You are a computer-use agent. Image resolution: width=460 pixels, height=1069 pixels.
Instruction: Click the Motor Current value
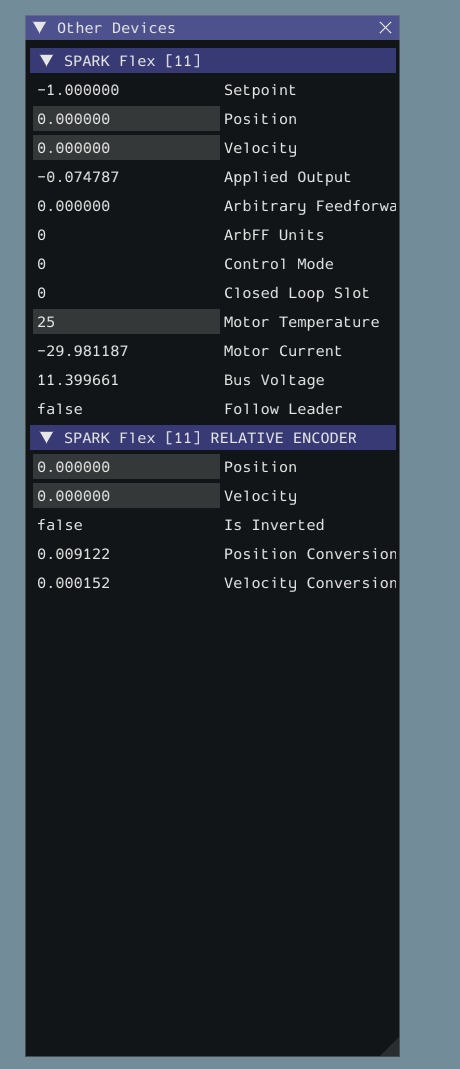coord(82,351)
